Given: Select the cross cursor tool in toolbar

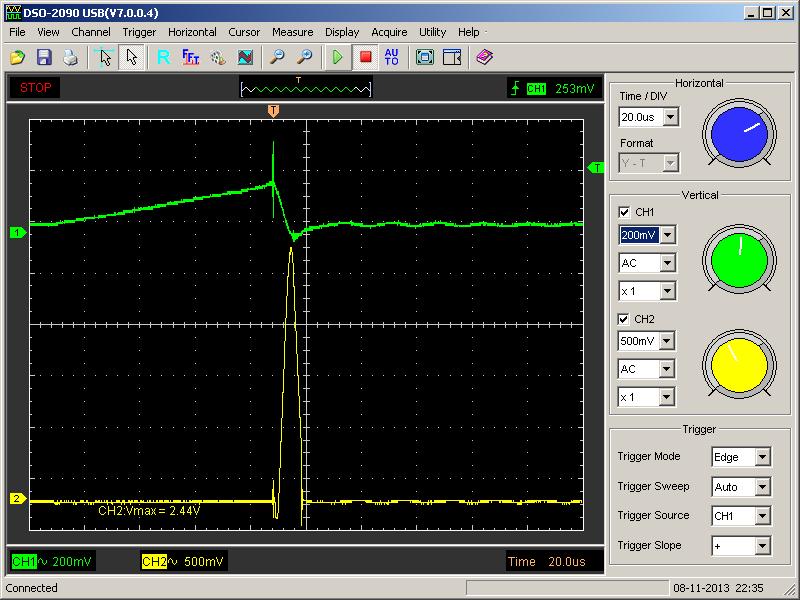Looking at the screenshot, I should (x=105, y=57).
